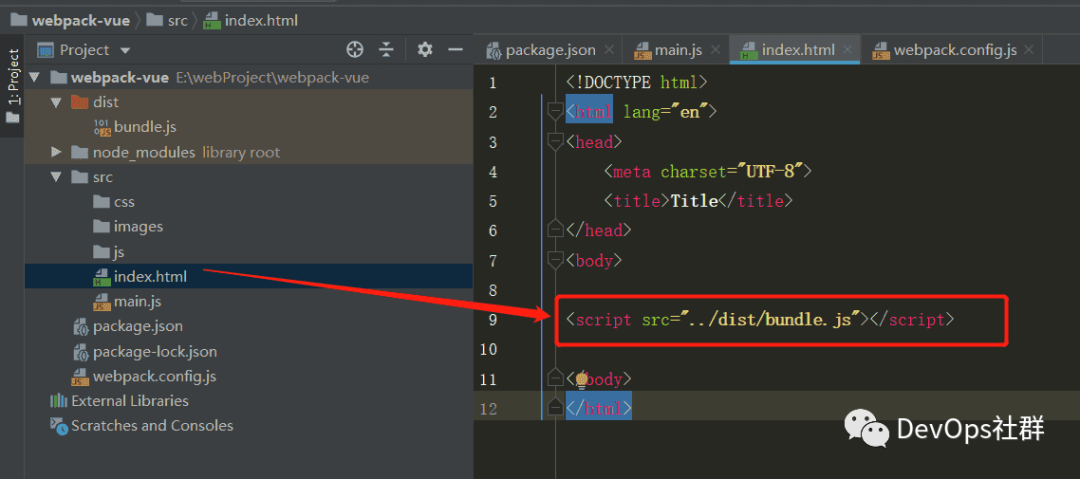This screenshot has width=1080, height=479.
Task: Click the meta charset line text
Action: pos(708,172)
